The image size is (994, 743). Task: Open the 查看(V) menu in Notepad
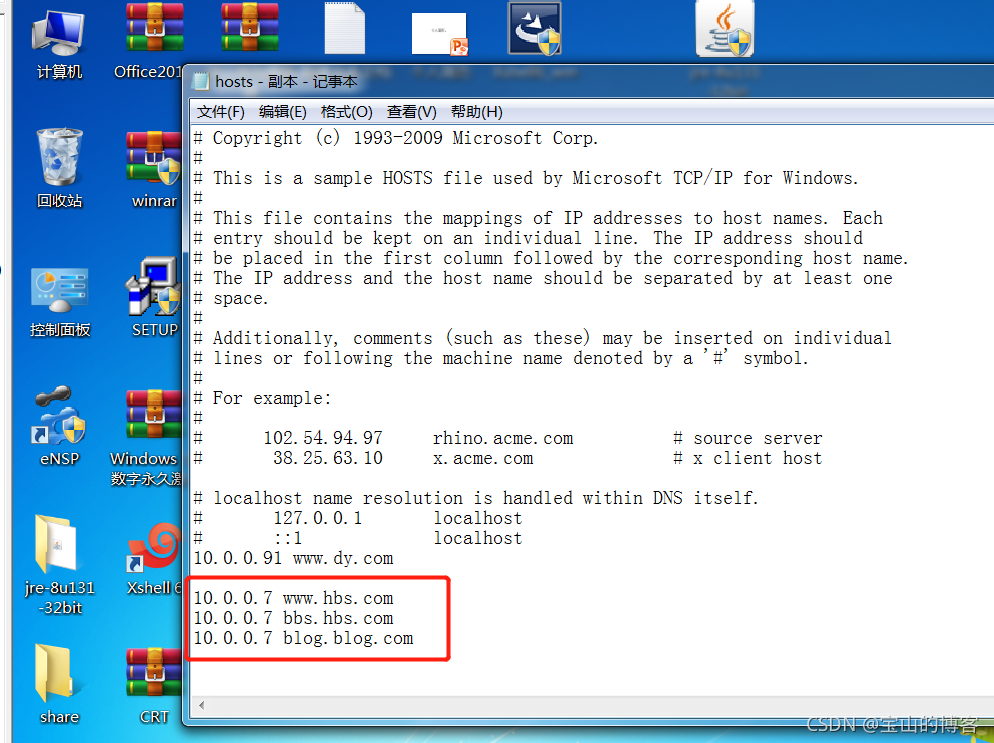point(411,112)
